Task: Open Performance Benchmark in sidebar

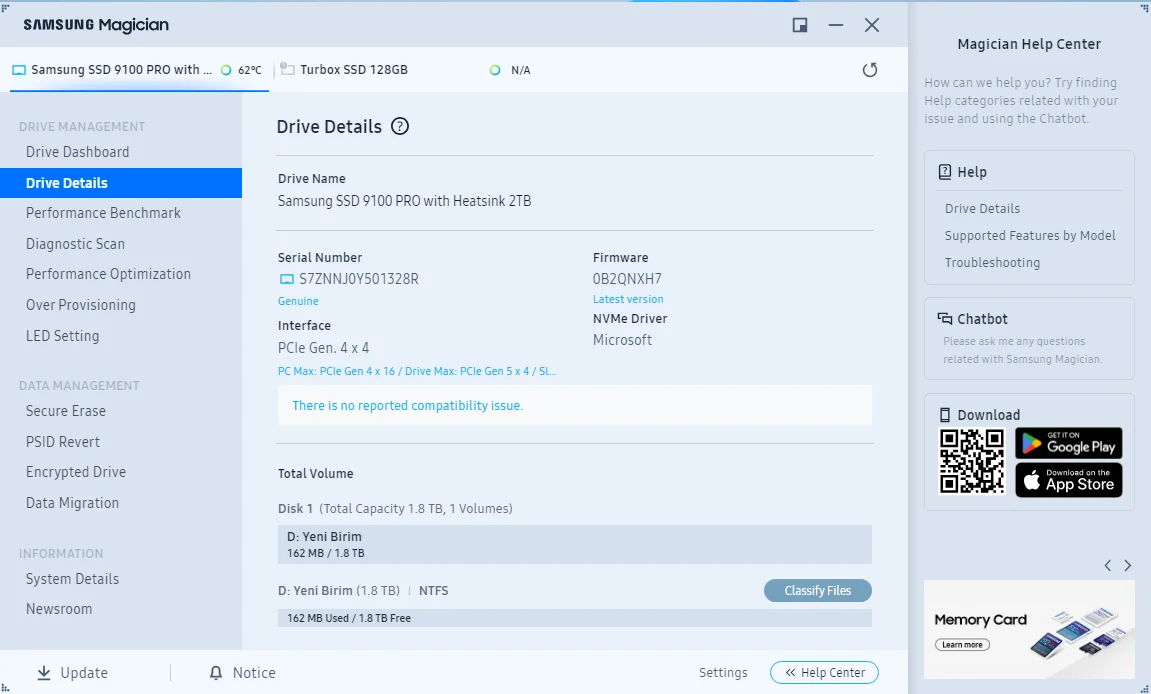Action: point(103,213)
